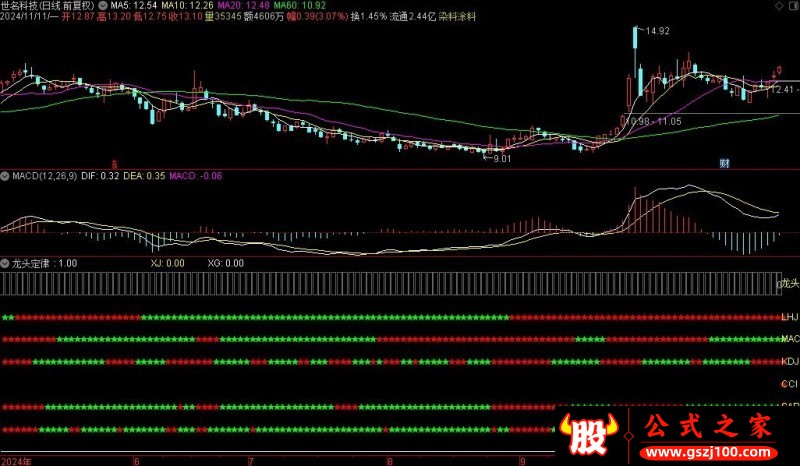This screenshot has height=466, width=800.
Task: Click the 世名科技(日线 前复权) chart title
Action: (48, 6)
